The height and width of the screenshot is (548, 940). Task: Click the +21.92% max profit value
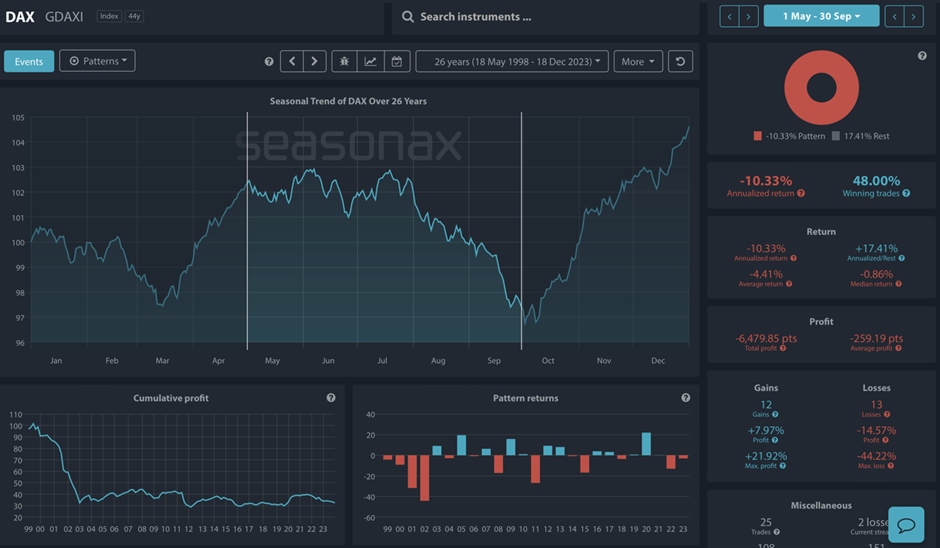pos(766,456)
